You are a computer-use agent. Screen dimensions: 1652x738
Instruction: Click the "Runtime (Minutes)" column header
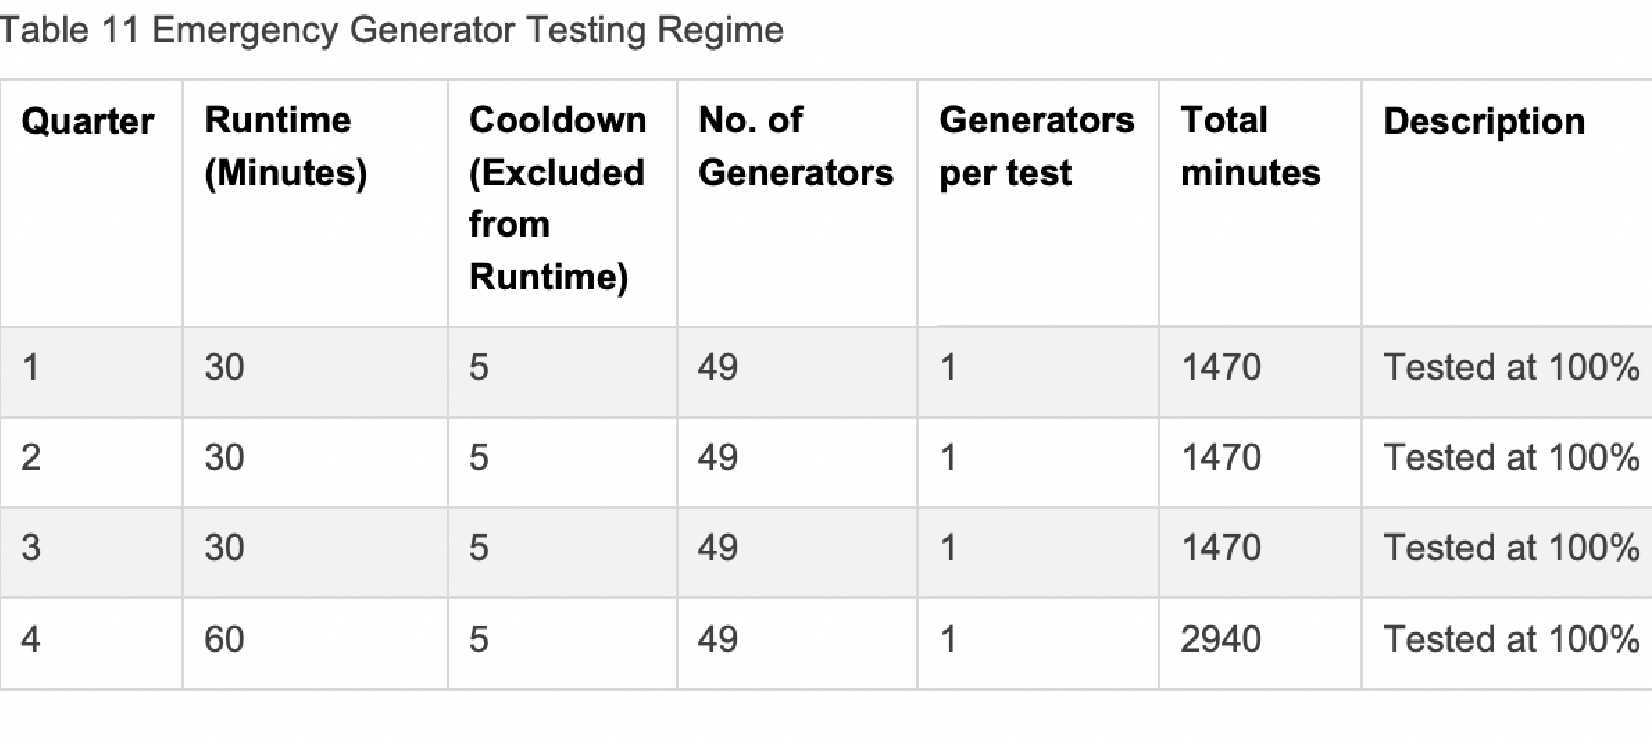pyautogui.click(x=286, y=146)
